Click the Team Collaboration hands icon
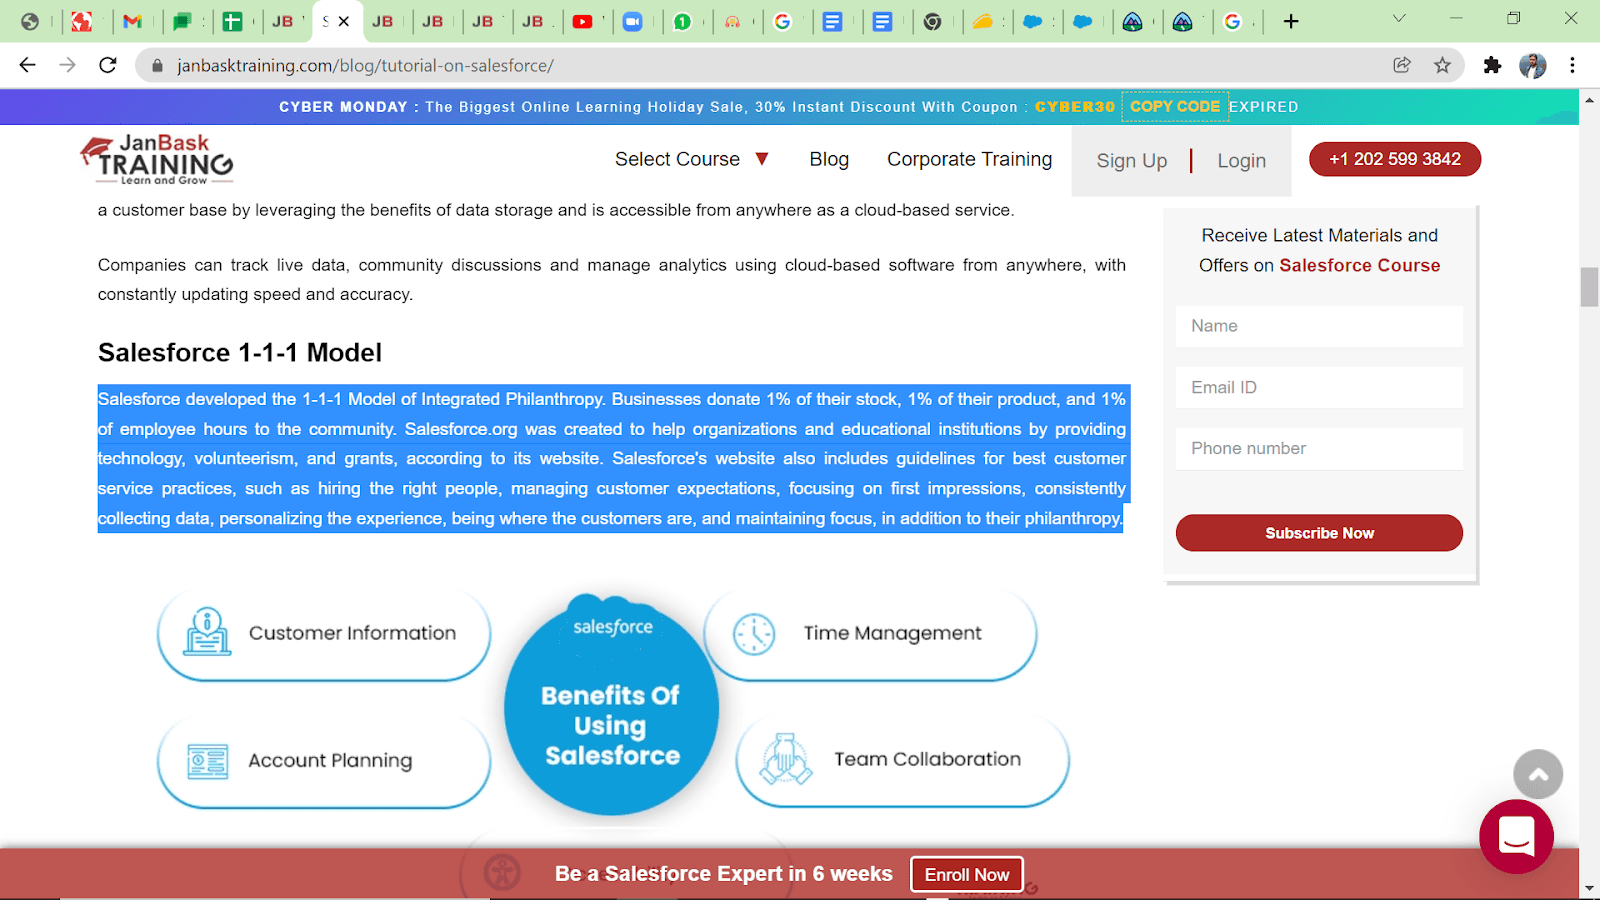1600x900 pixels. coord(786,759)
